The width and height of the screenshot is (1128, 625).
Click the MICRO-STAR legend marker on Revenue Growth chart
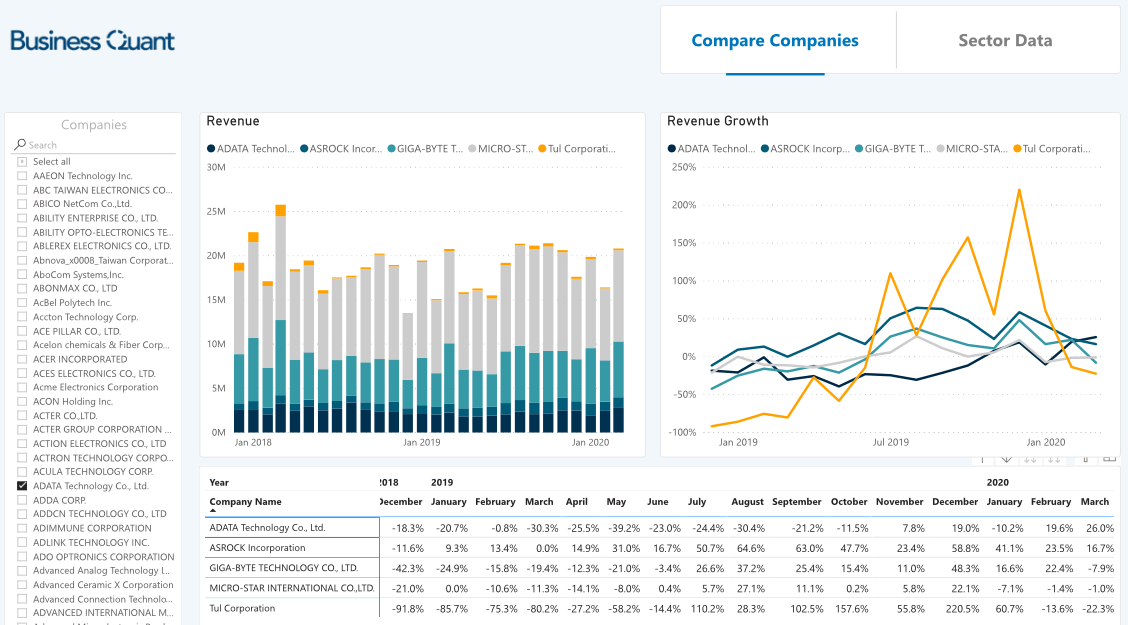[940, 148]
